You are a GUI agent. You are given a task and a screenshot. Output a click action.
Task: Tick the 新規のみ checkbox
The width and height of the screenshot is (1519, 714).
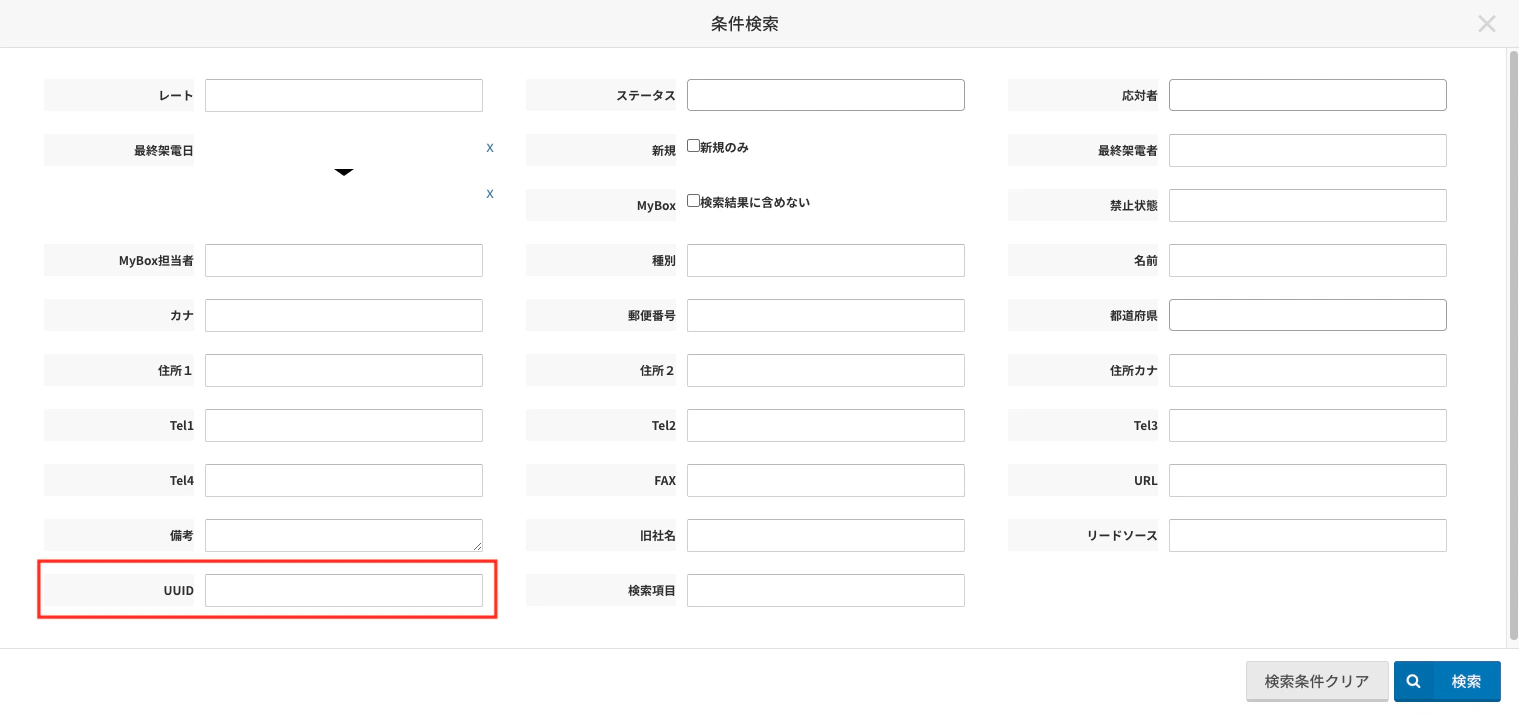(693, 146)
